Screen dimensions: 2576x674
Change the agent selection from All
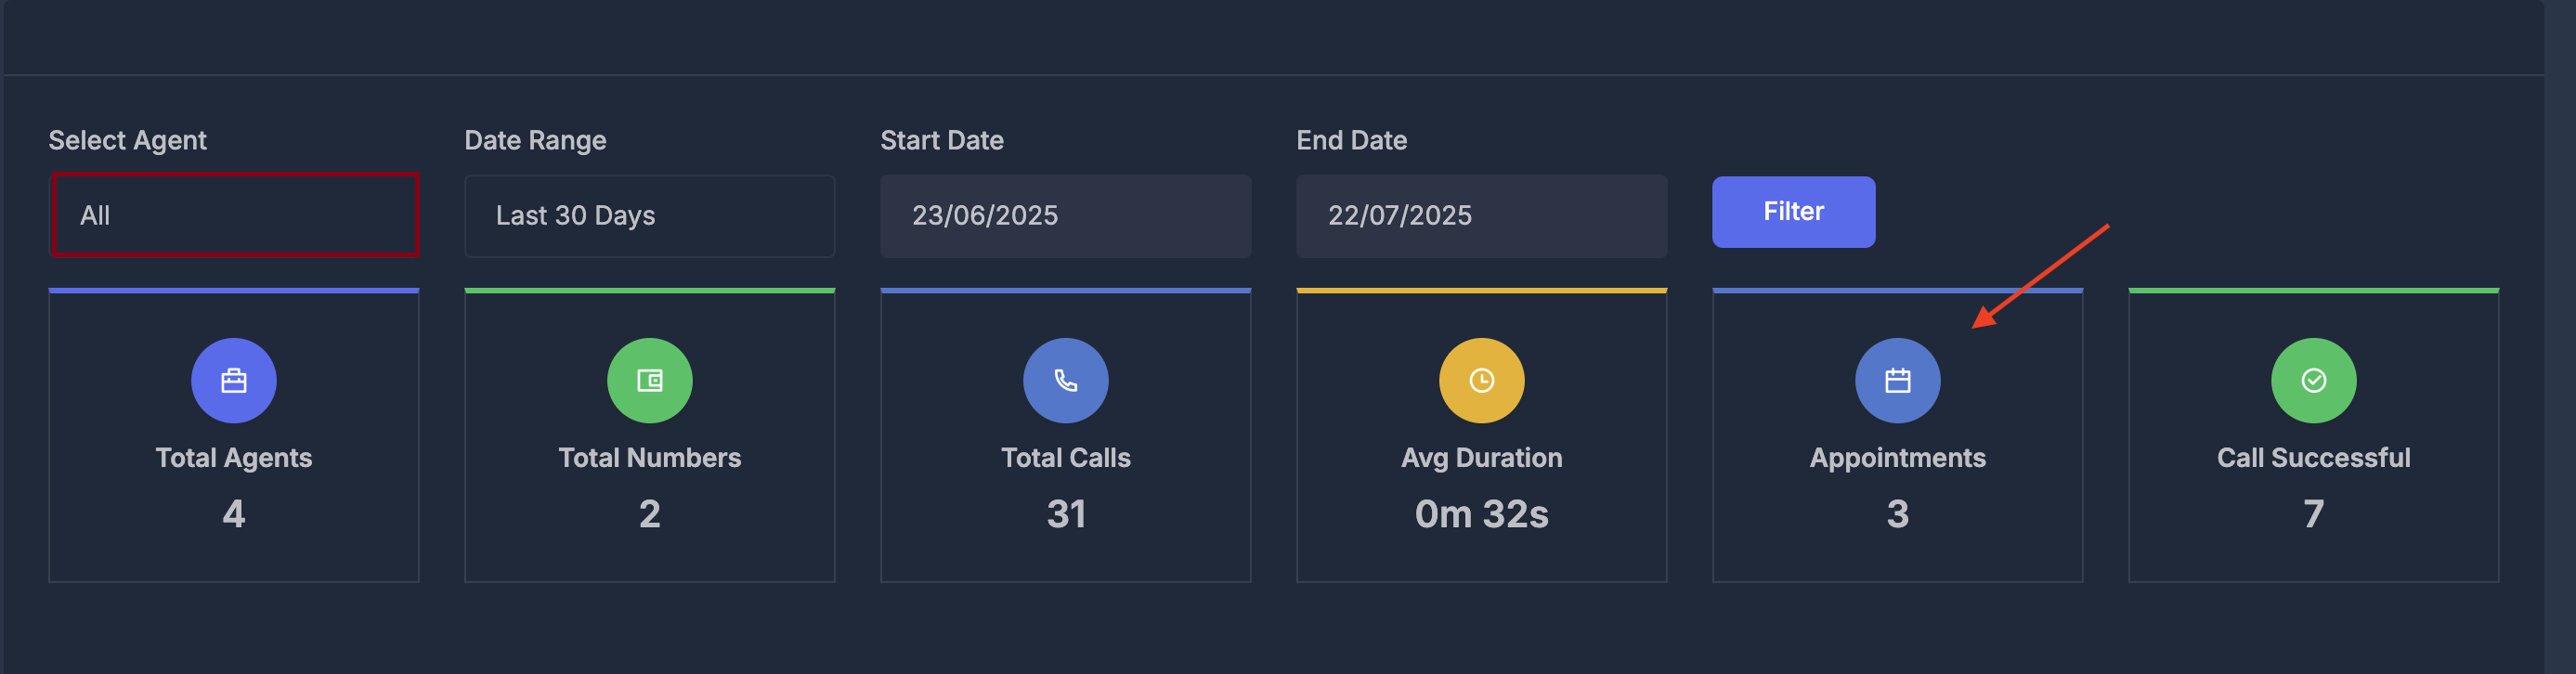point(234,215)
